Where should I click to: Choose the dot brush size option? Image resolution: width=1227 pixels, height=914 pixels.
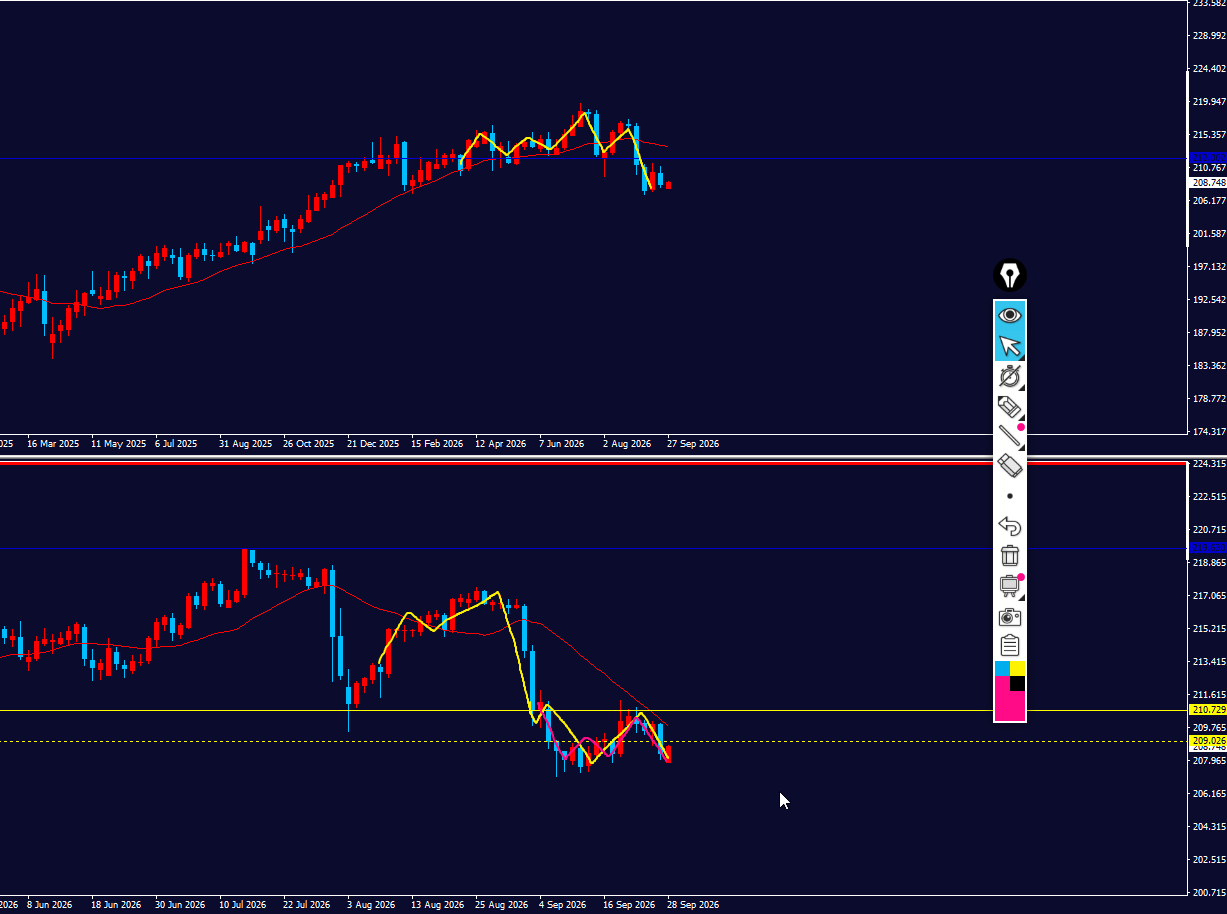coord(1010,496)
